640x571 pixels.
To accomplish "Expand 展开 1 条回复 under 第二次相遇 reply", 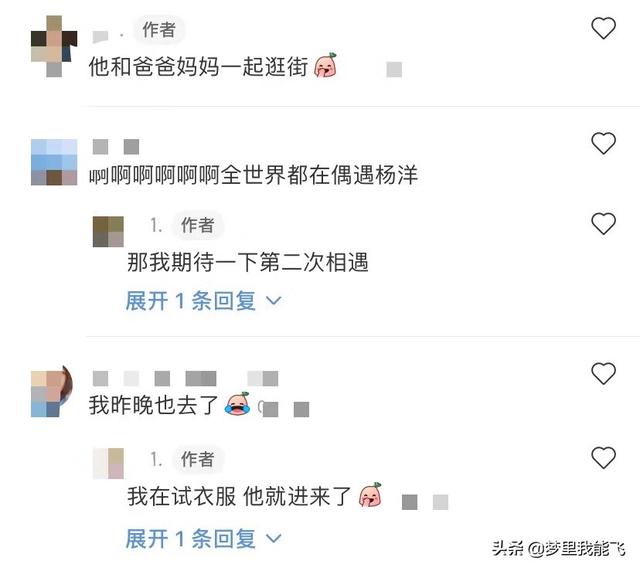I will [203, 301].
